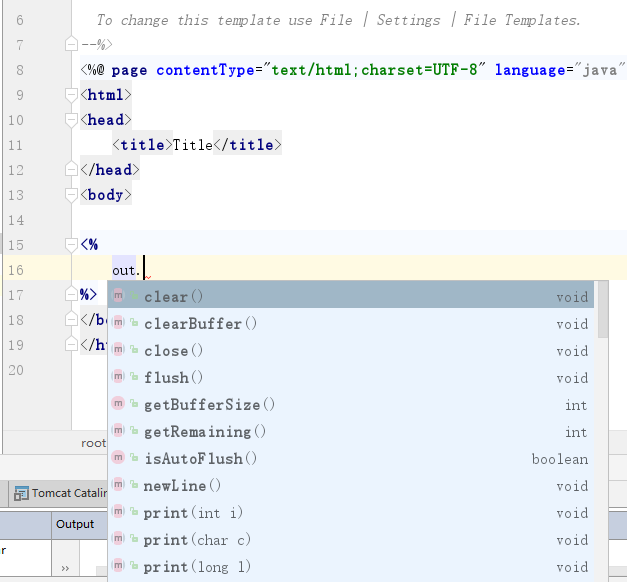Pick getRemaining() from suggestions
627x582 pixels.
(x=351, y=431)
